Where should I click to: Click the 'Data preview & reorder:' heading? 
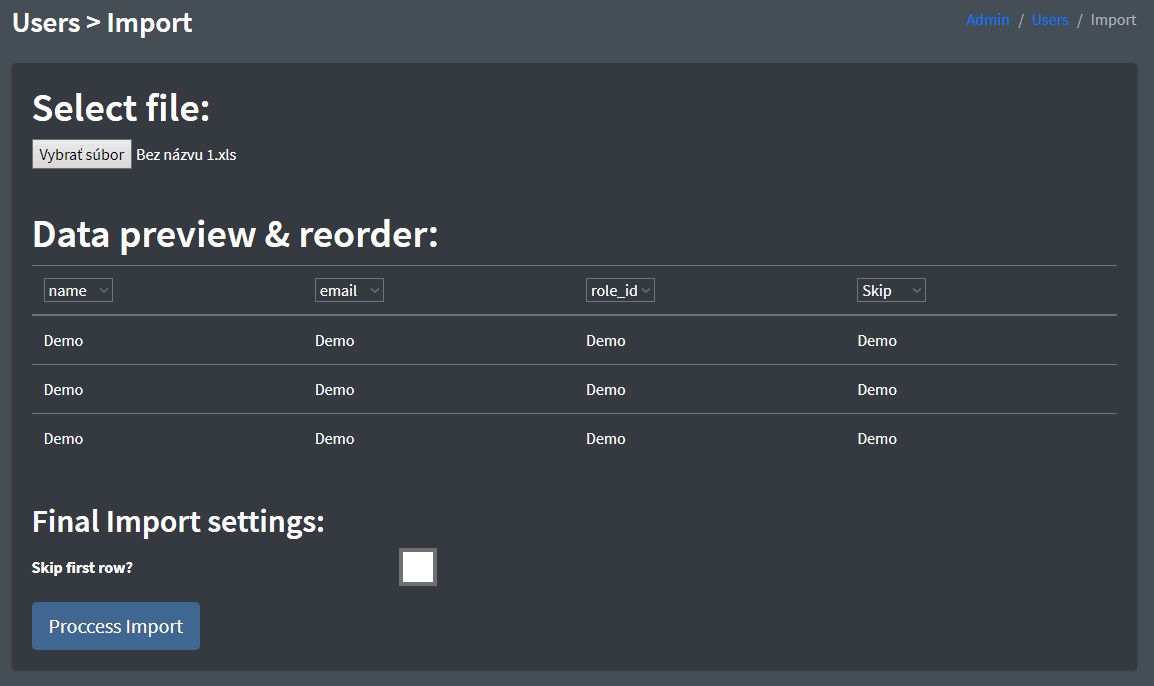pyautogui.click(x=235, y=234)
